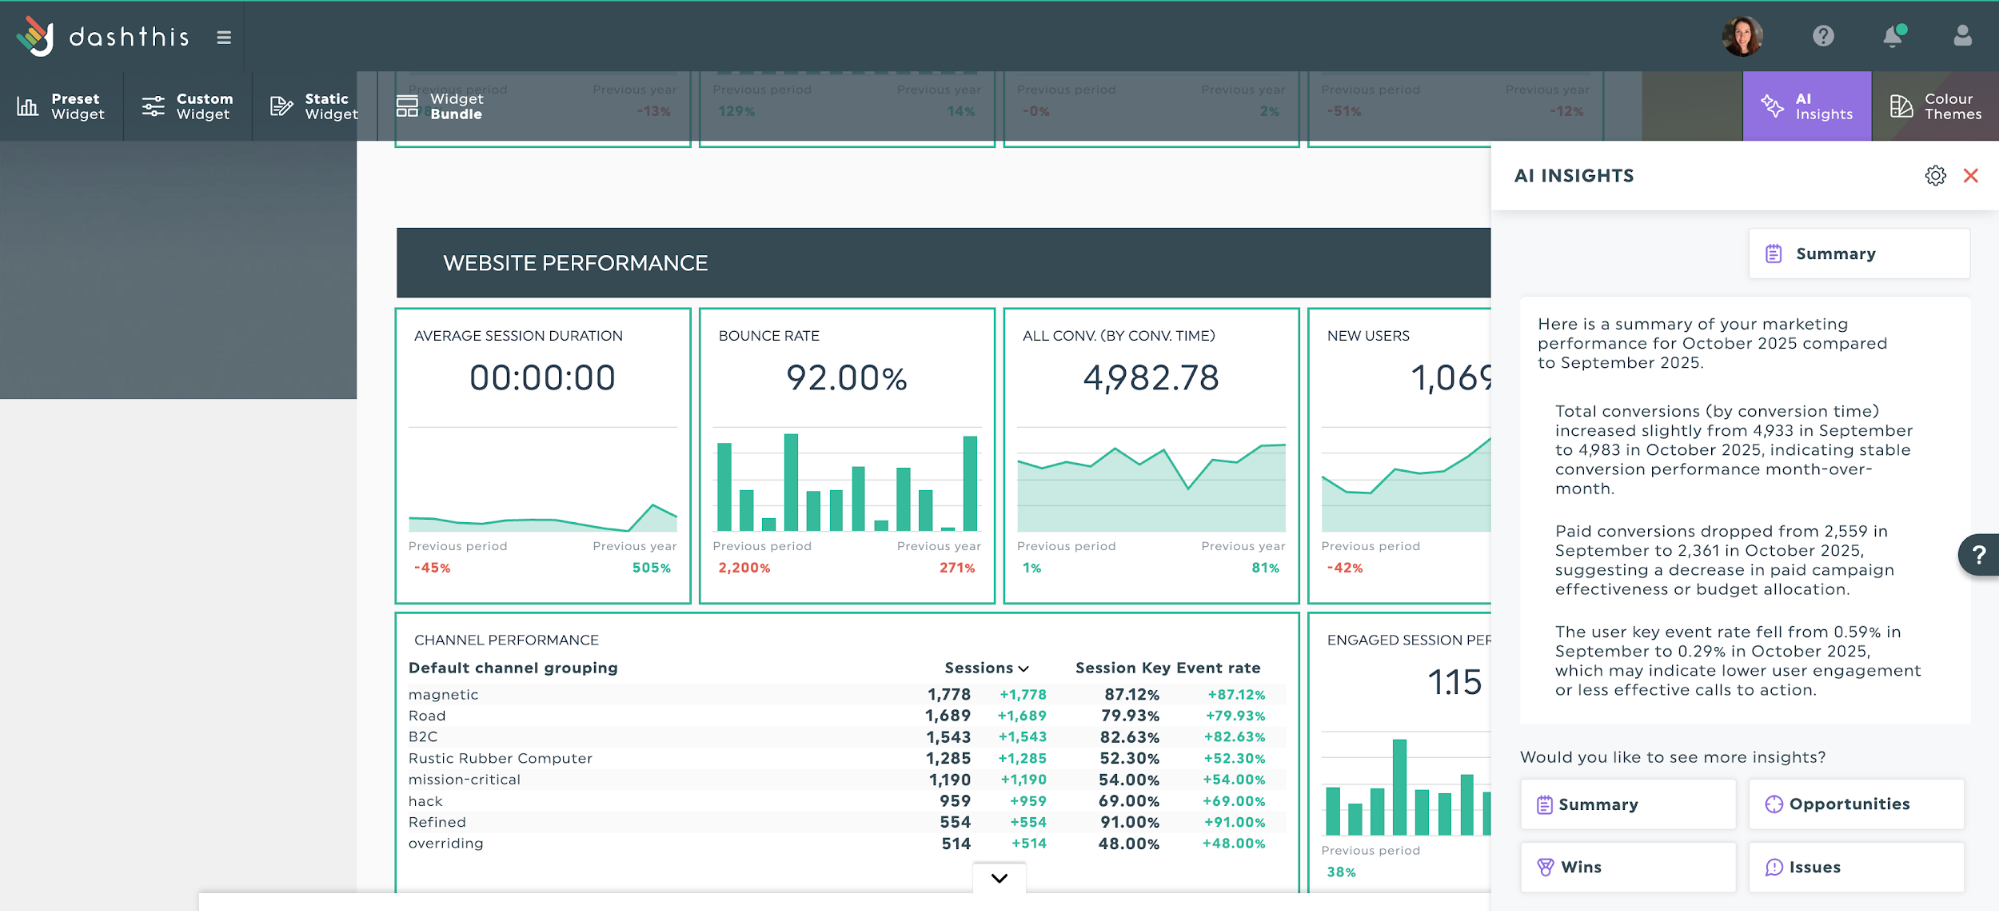
Task: Request more Opportunities insights
Action: click(x=1855, y=804)
